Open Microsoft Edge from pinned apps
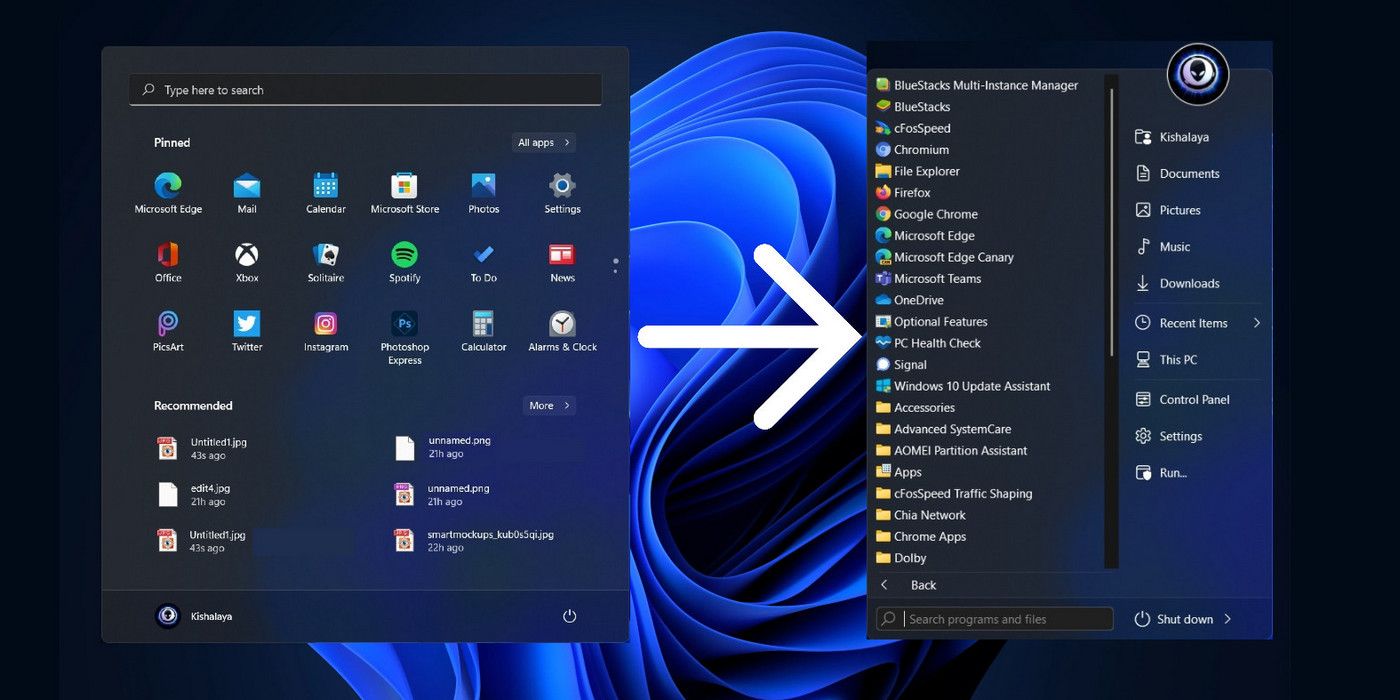Image resolution: width=1400 pixels, height=700 pixels. click(x=168, y=187)
